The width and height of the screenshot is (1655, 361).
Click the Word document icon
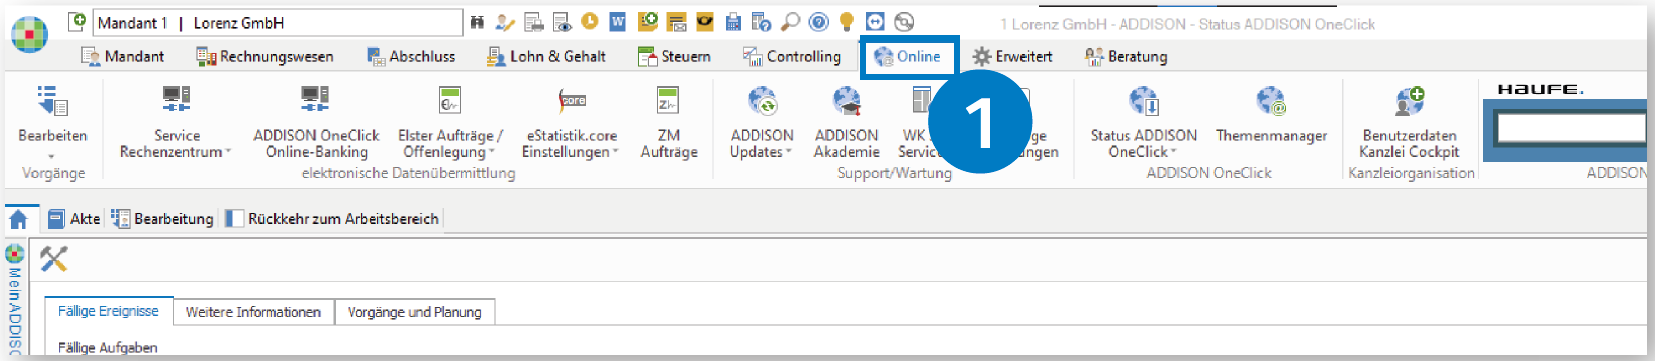(x=618, y=21)
